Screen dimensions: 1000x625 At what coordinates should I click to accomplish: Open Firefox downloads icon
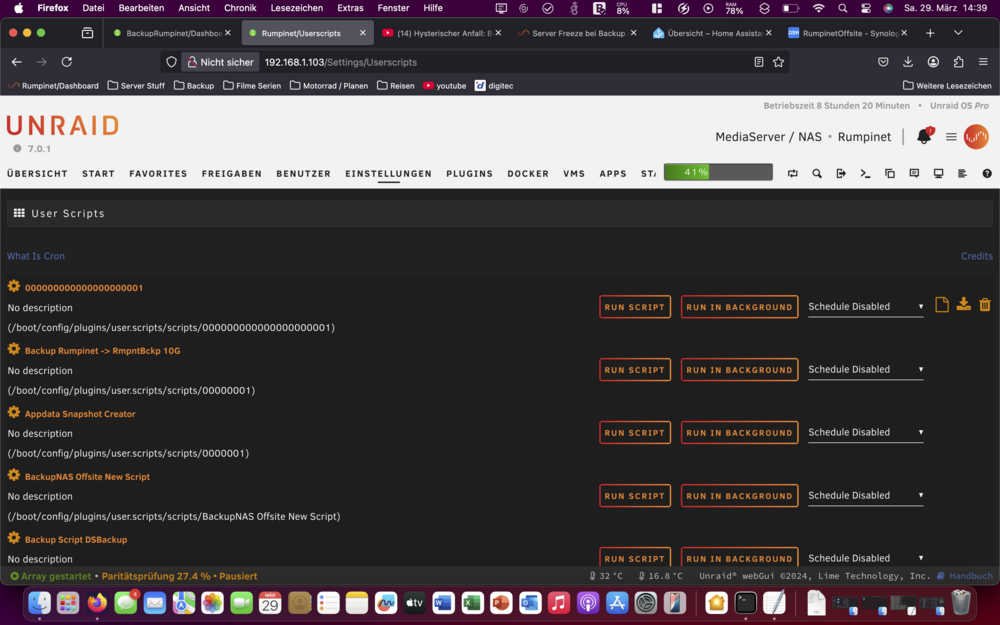tap(908, 62)
